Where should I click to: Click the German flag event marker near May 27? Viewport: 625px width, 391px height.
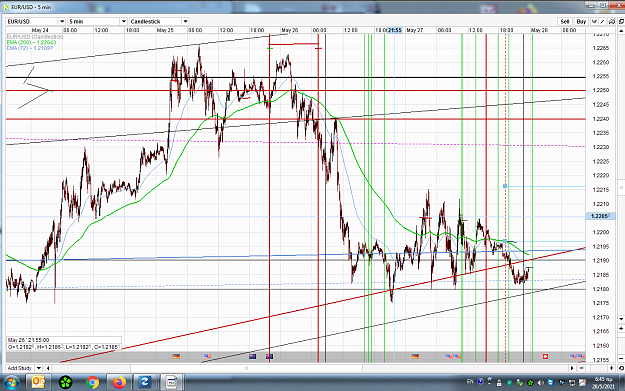tap(415, 356)
